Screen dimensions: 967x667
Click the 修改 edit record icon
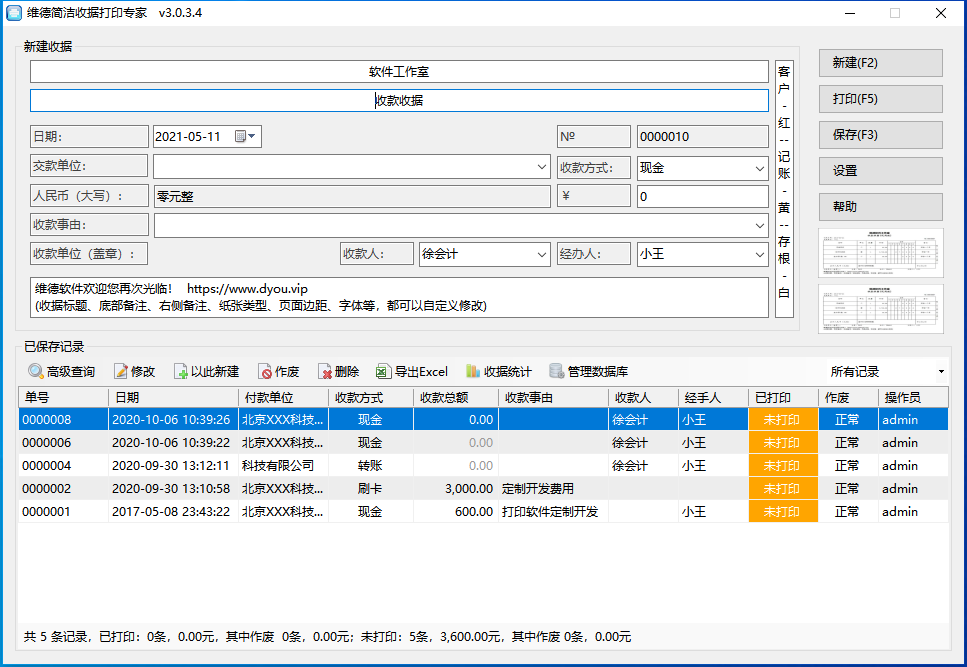[134, 371]
